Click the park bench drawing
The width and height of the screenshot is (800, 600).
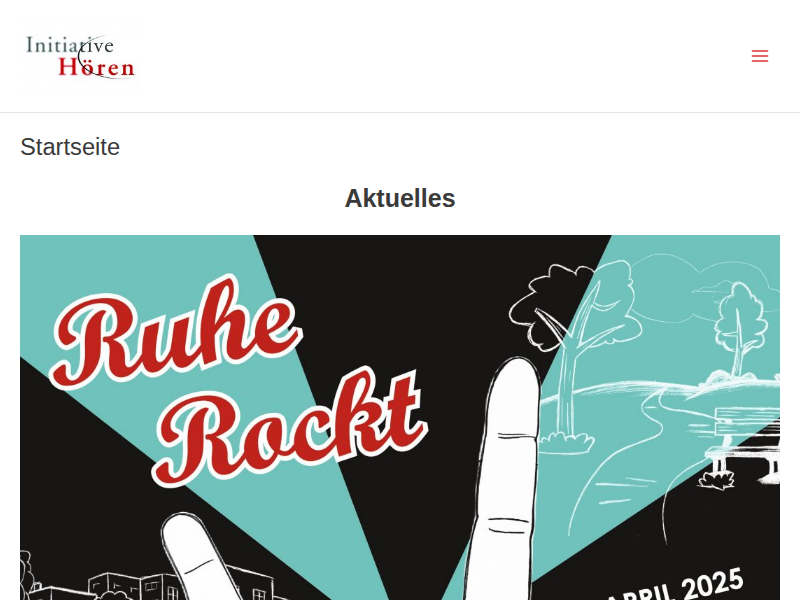click(745, 444)
